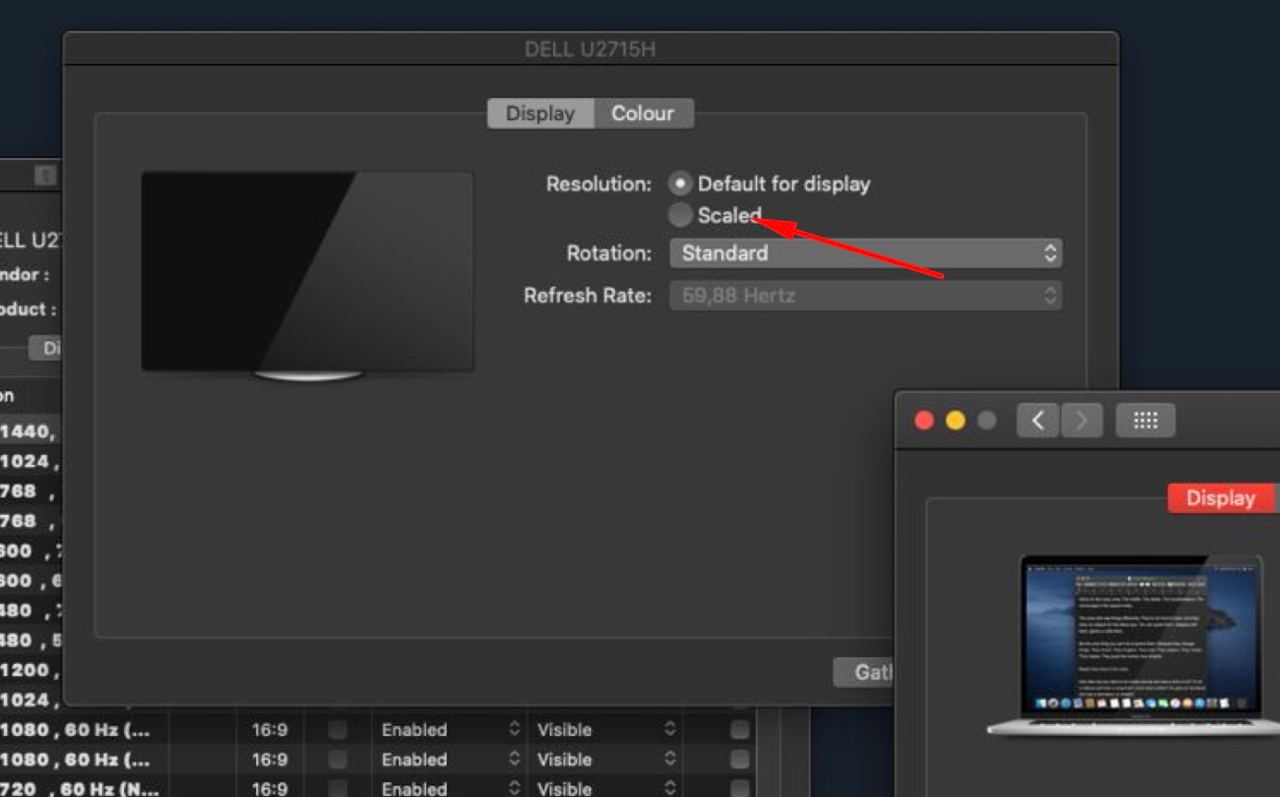Select the red Display tab in System Preferences
Image resolution: width=1280 pixels, height=797 pixels.
coord(1221,498)
